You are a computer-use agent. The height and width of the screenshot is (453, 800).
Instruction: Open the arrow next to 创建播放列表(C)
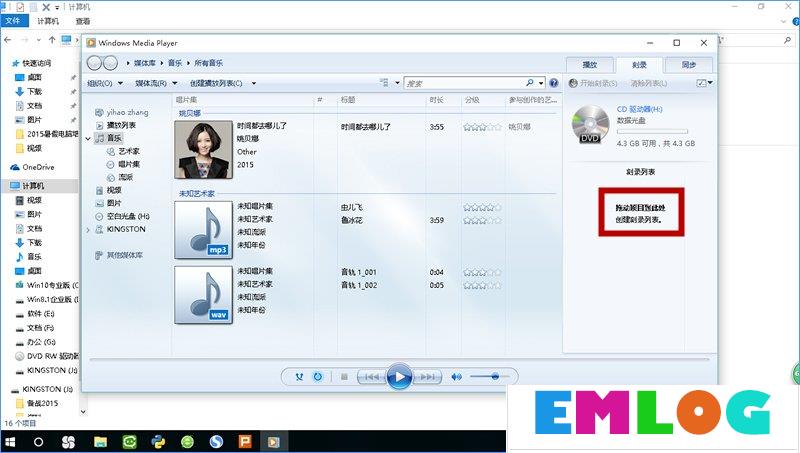254,83
